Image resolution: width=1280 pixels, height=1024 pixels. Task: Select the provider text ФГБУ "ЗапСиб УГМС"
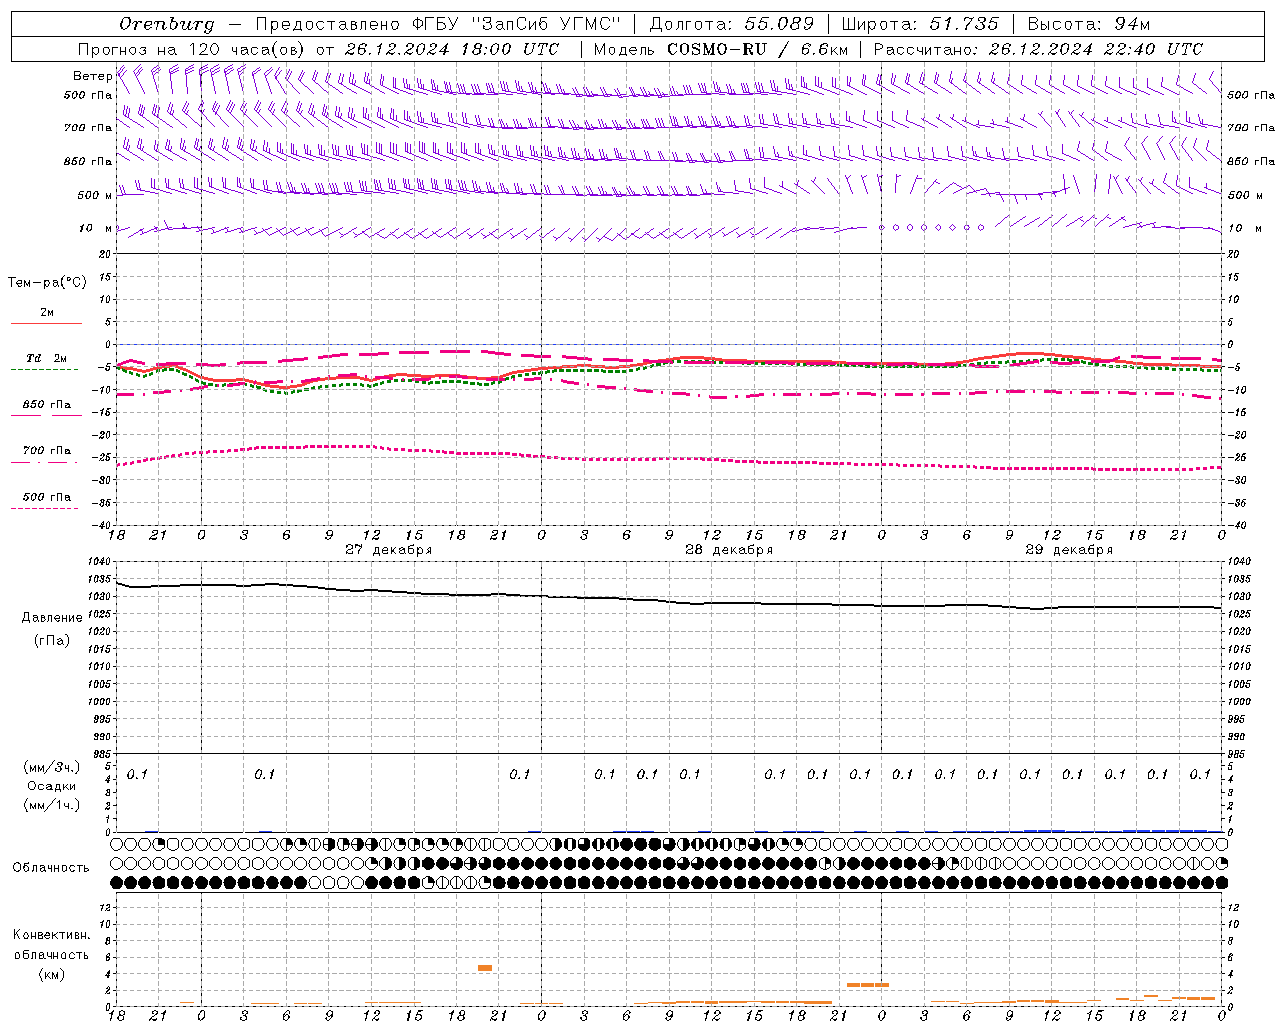pos(516,24)
